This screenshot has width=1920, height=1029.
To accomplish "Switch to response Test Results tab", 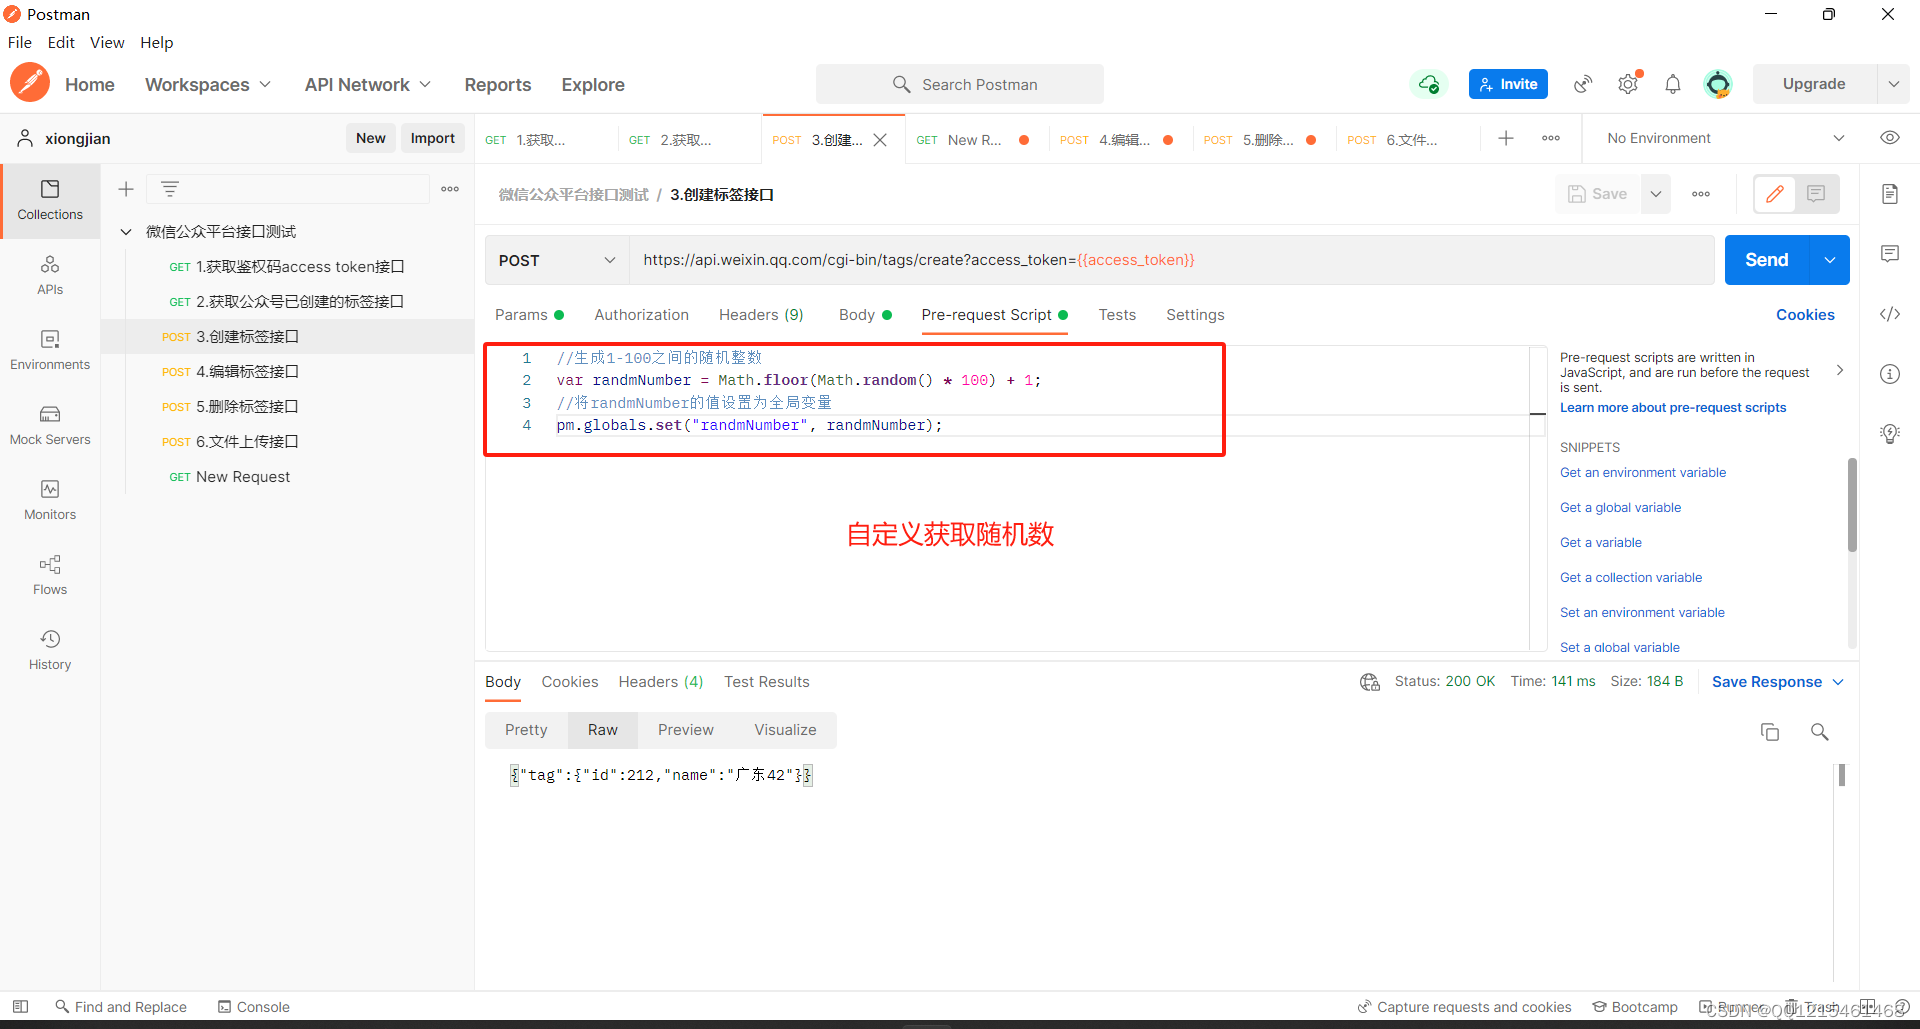I will [767, 682].
